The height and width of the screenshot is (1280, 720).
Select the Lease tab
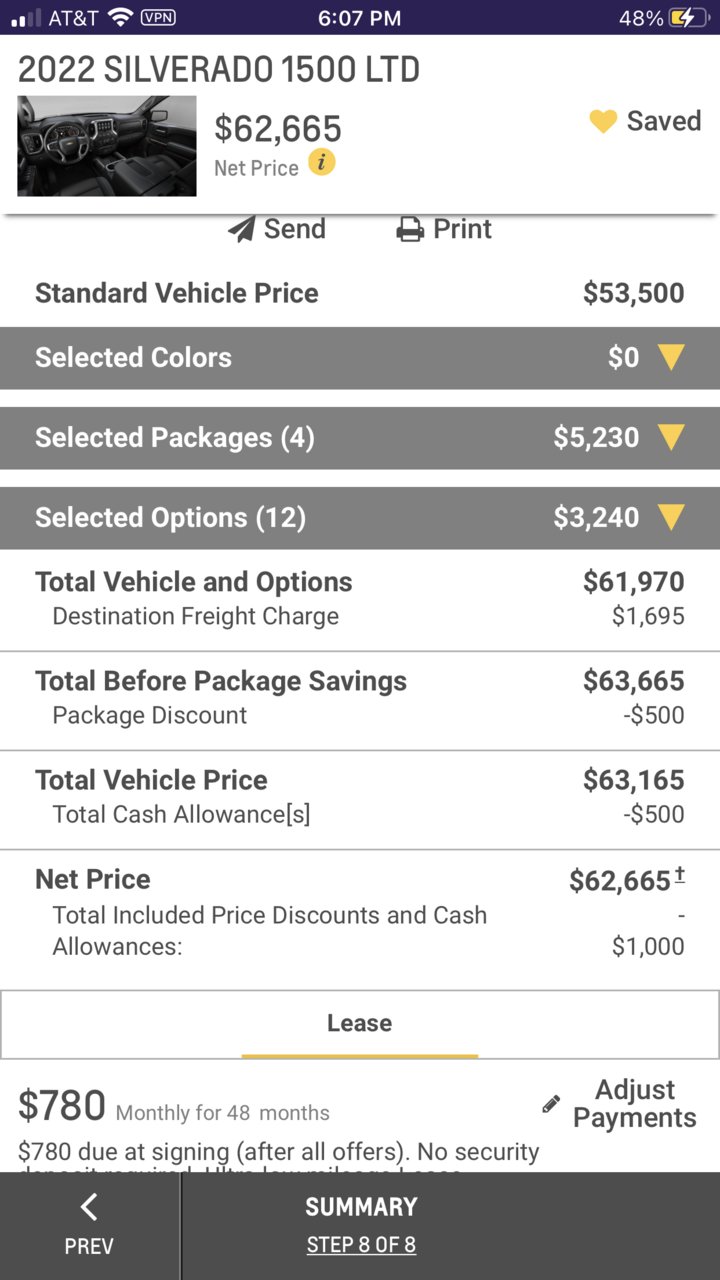tap(360, 1024)
